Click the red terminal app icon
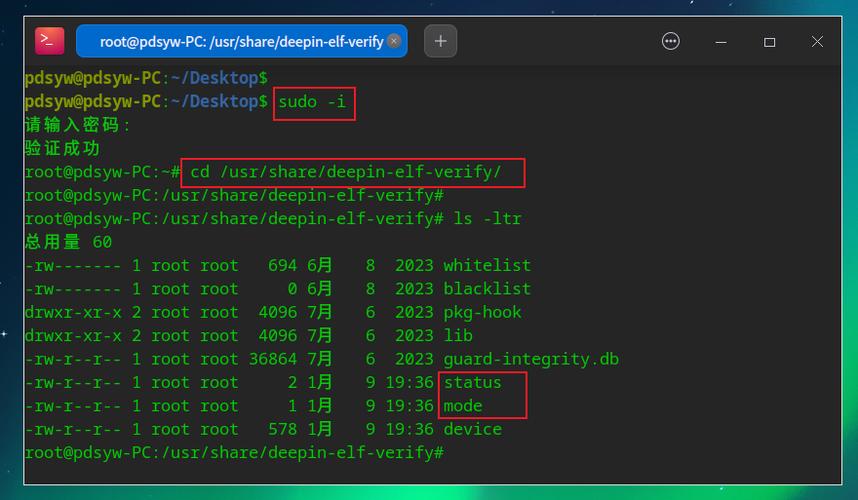 click(x=49, y=41)
